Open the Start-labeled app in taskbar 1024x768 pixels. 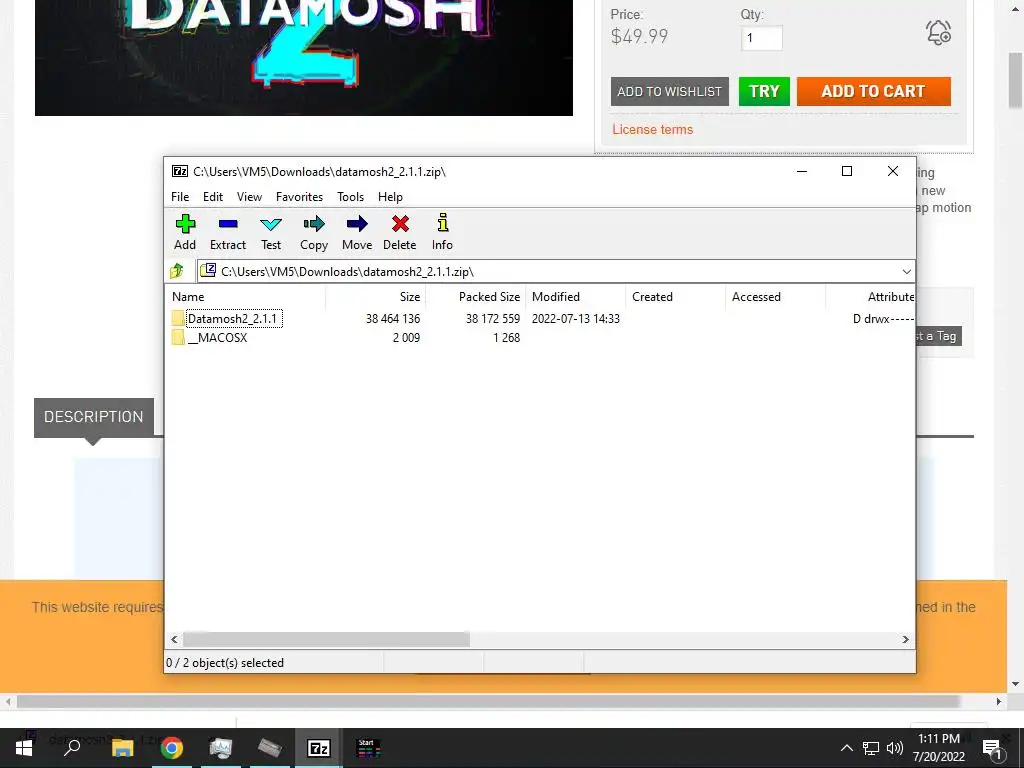click(368, 748)
